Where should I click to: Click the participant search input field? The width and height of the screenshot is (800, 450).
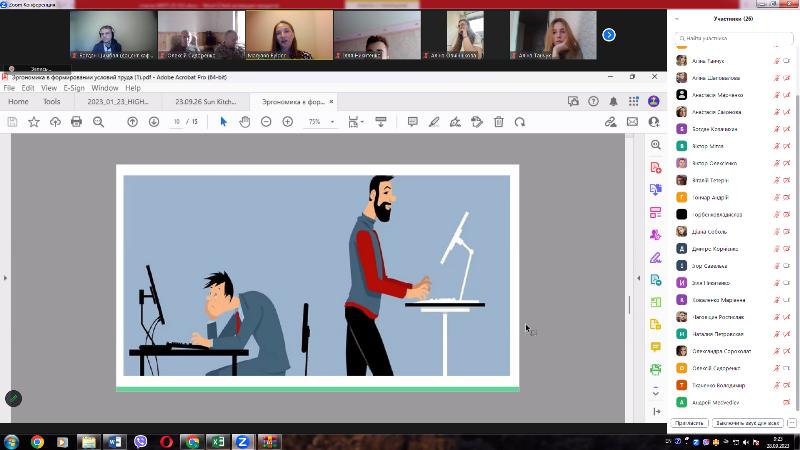(735, 38)
